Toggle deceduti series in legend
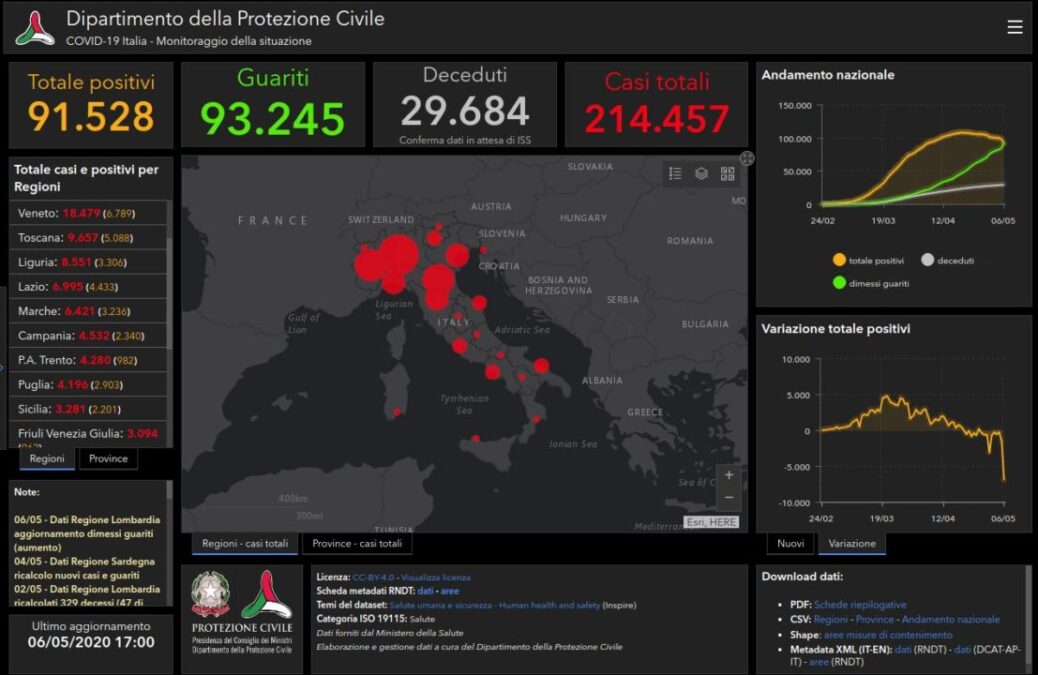 coord(947,260)
